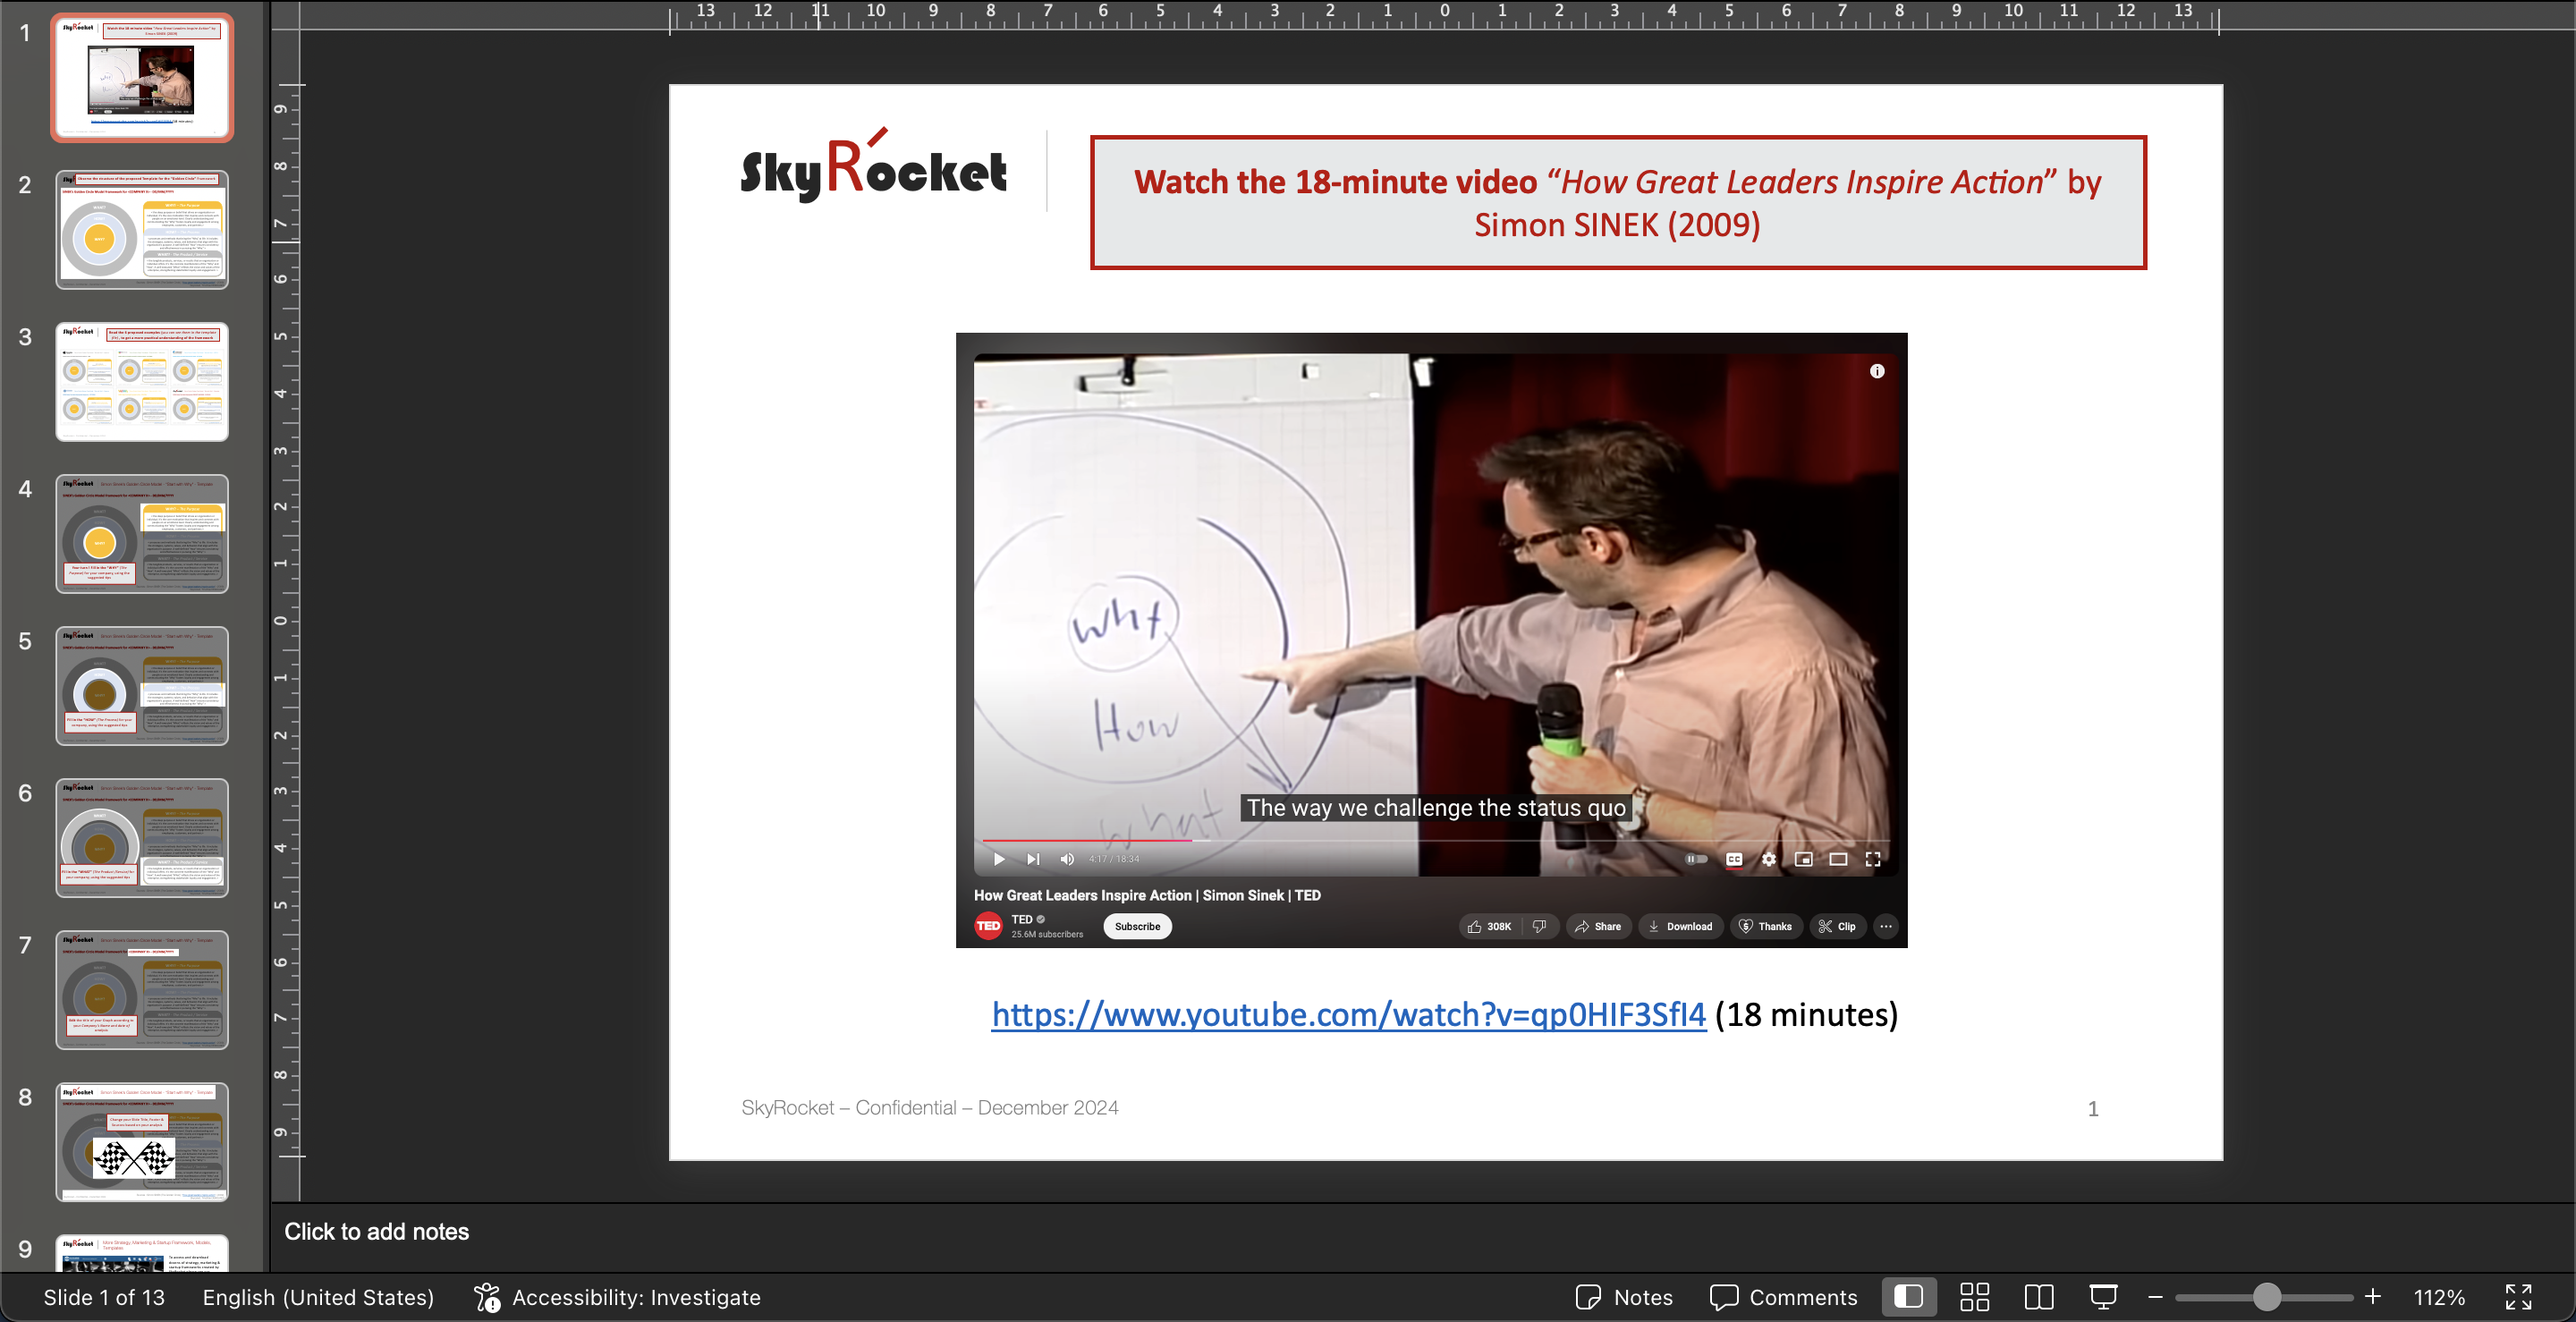This screenshot has width=2576, height=1322.
Task: Click Subscribe button in video screenshot
Action: (1137, 926)
